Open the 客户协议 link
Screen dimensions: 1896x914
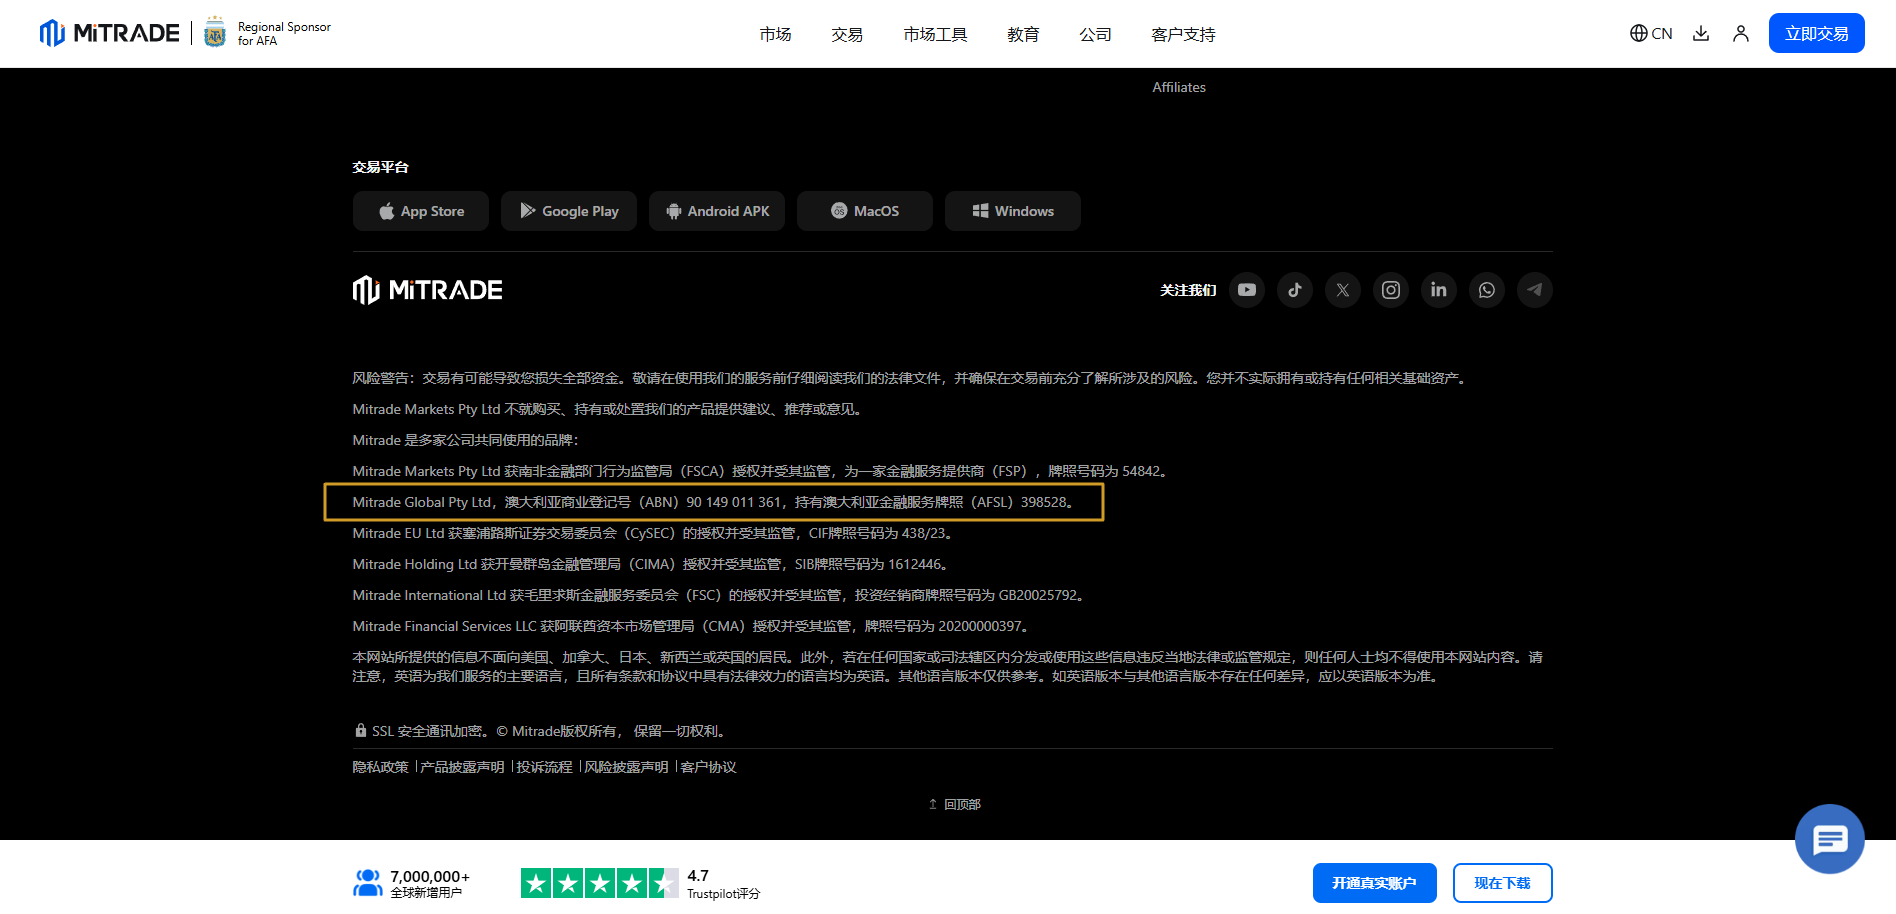pos(708,767)
